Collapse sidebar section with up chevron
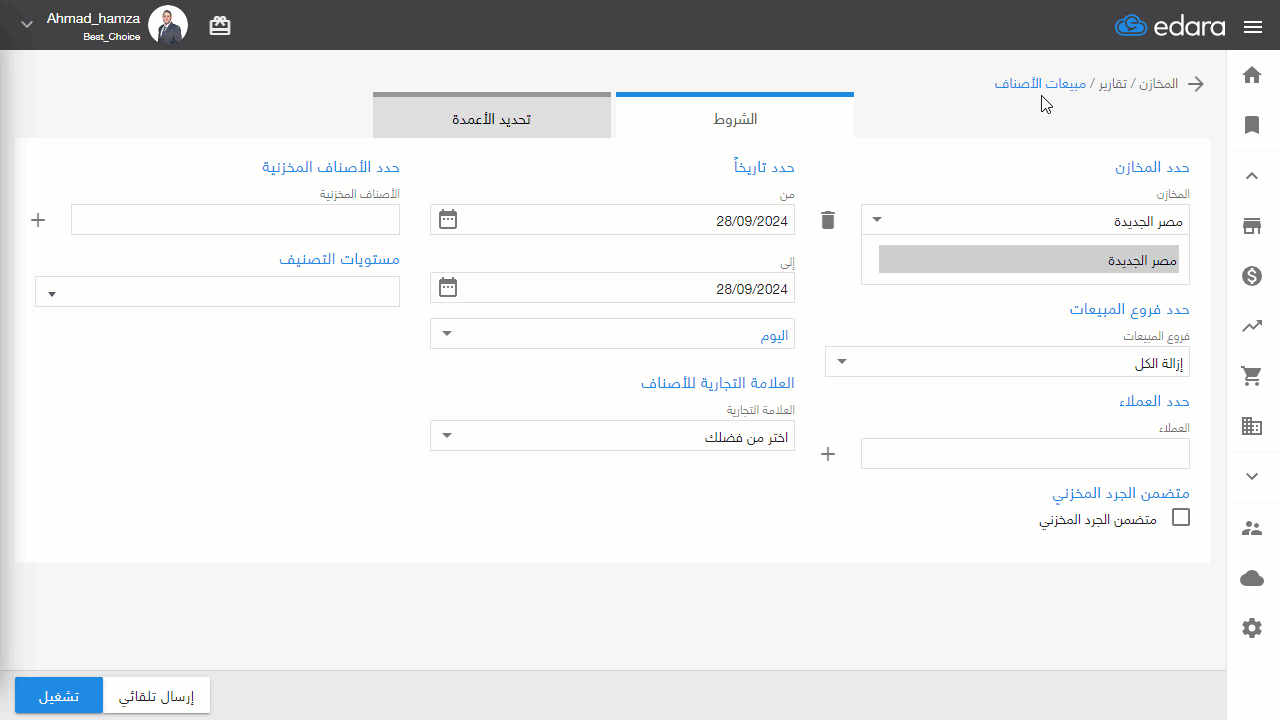 click(x=1252, y=176)
